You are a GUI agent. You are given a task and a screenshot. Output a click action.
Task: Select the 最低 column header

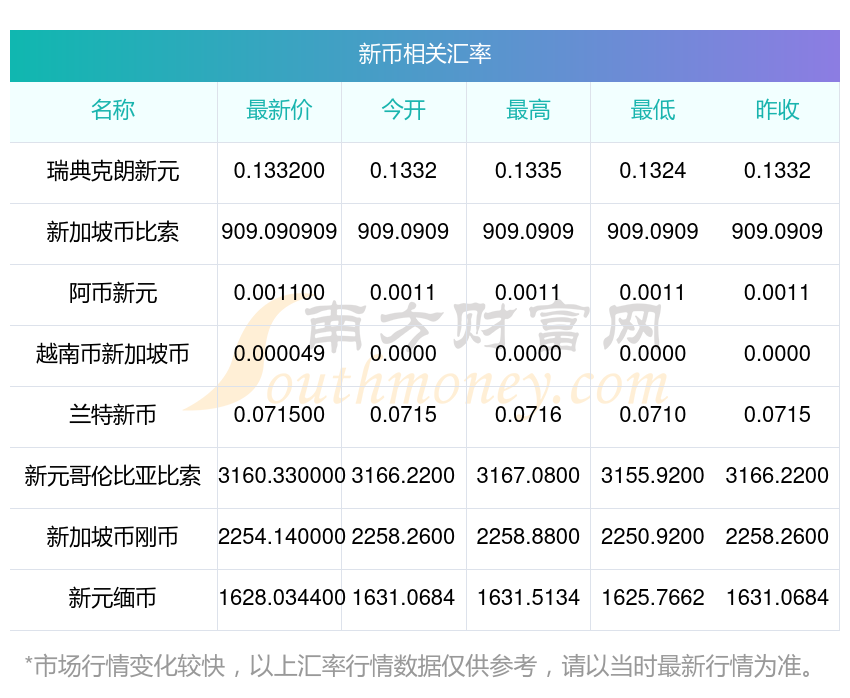pyautogui.click(x=653, y=110)
